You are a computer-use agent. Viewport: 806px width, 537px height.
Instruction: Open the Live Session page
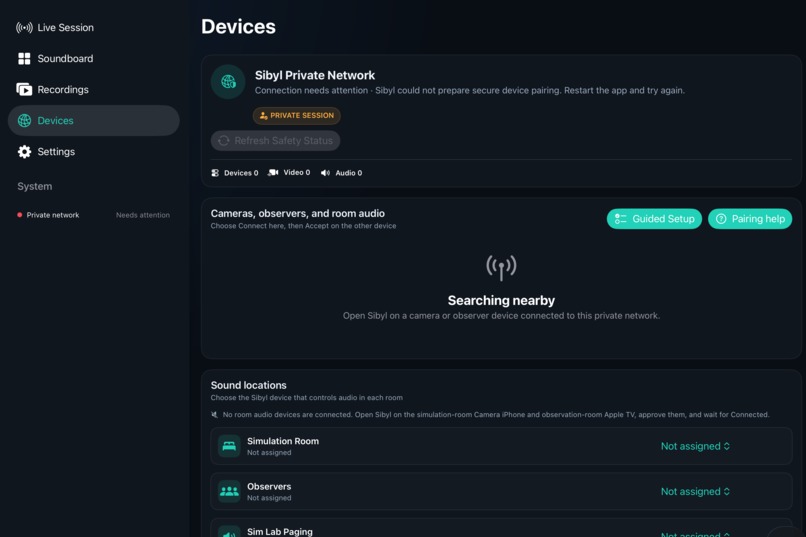pyautogui.click(x=55, y=28)
